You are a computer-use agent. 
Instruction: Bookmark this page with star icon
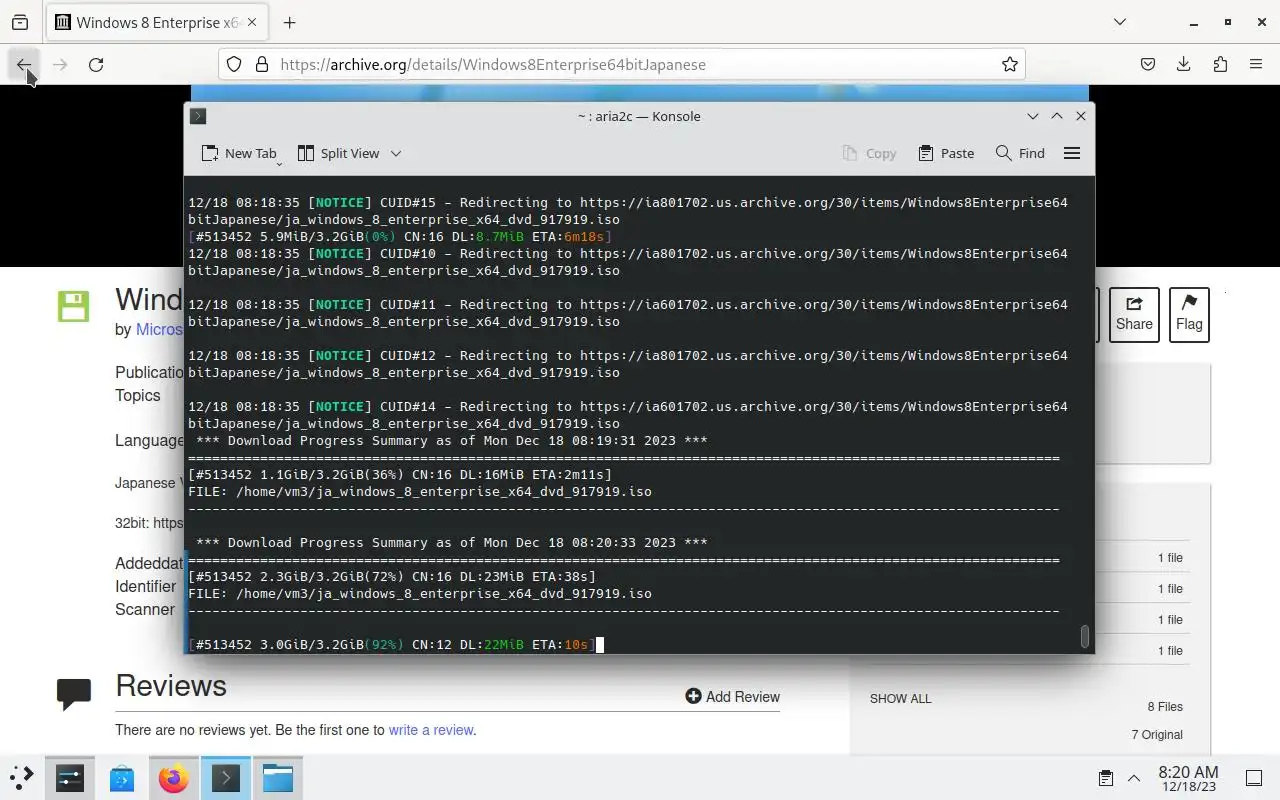1010,64
